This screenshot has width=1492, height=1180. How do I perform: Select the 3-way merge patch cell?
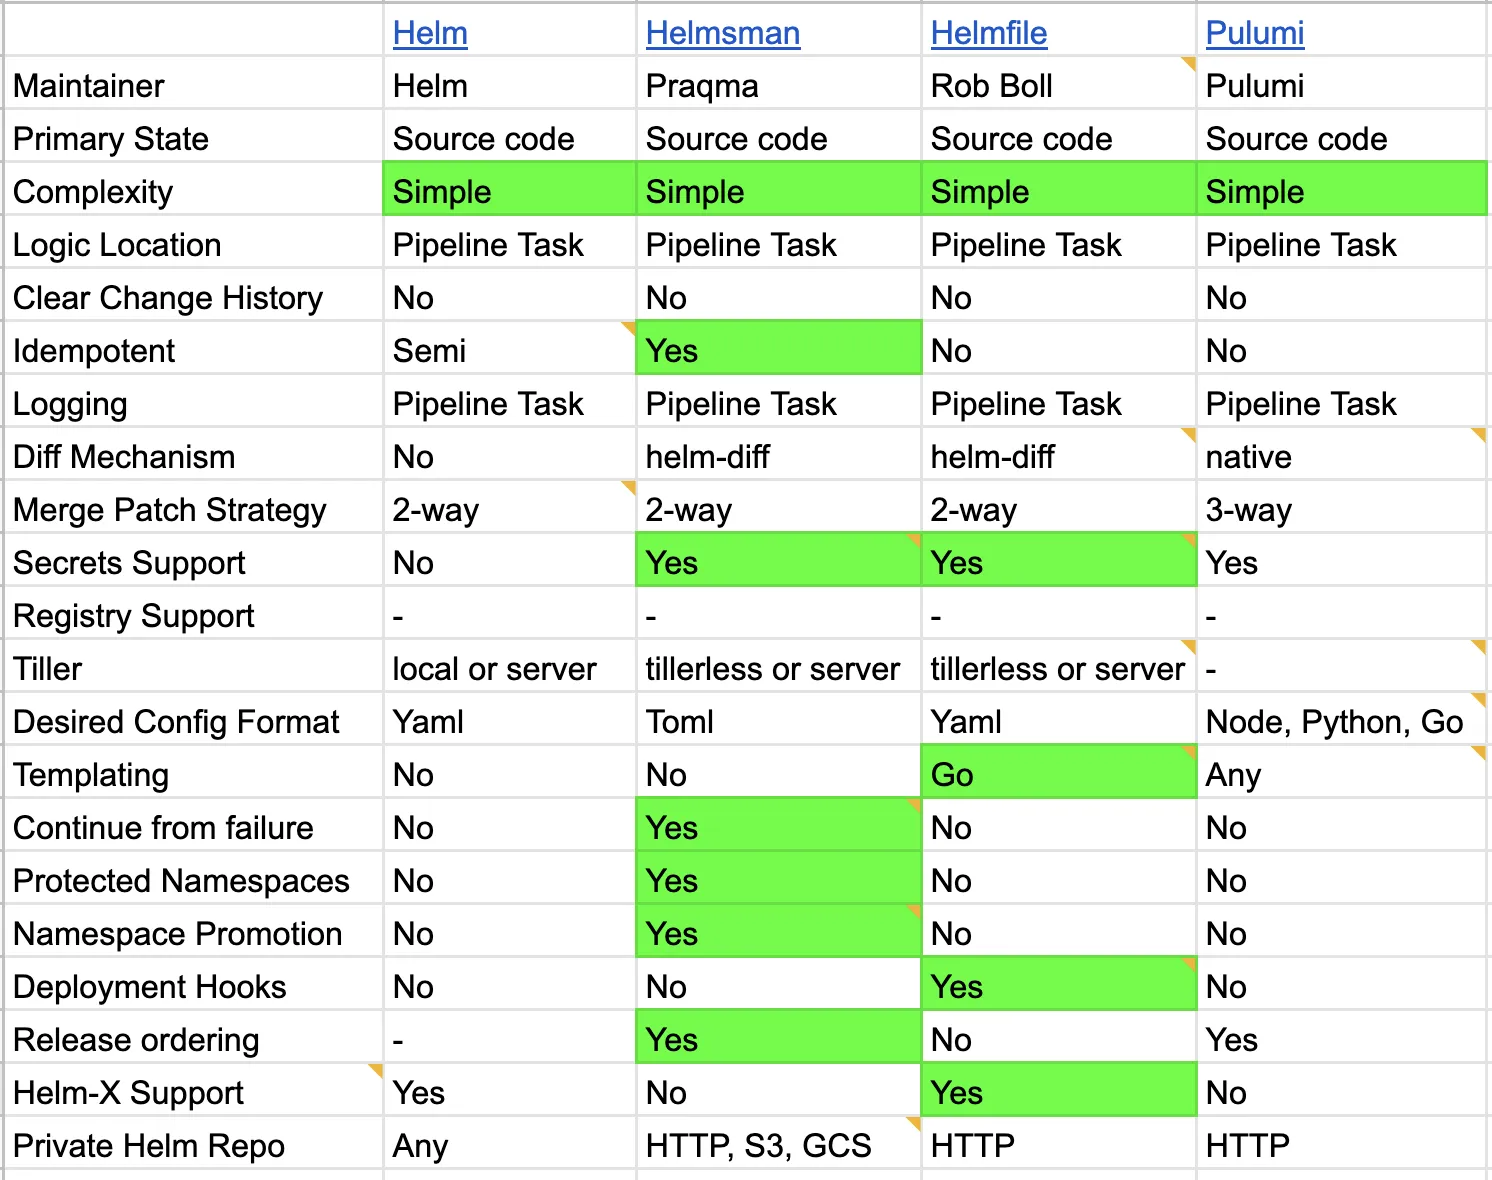click(1341, 507)
